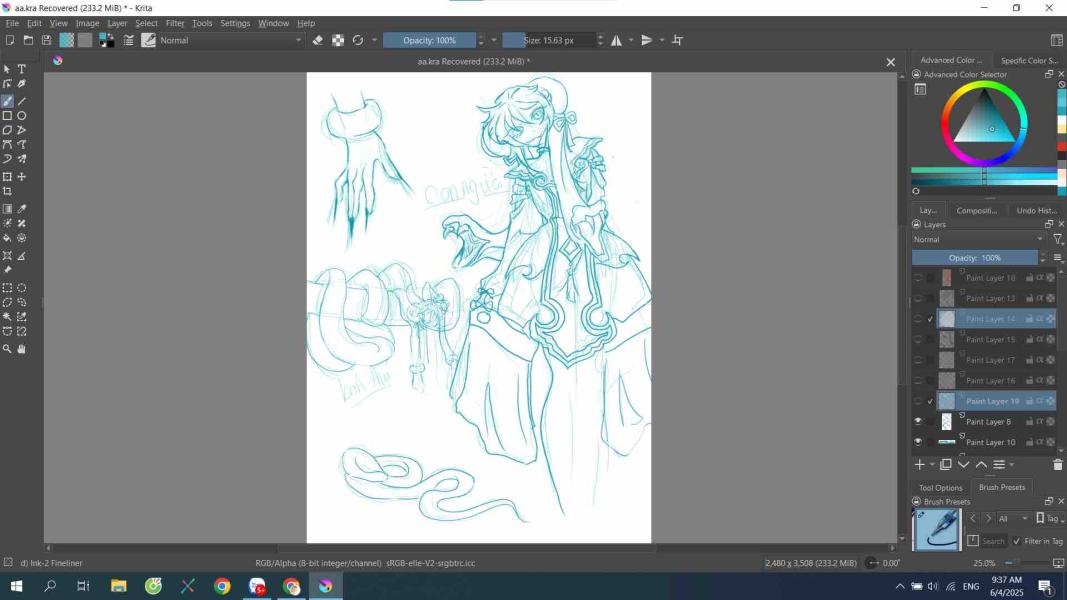Select the Move tool
The width and height of the screenshot is (1067, 600).
(22, 177)
